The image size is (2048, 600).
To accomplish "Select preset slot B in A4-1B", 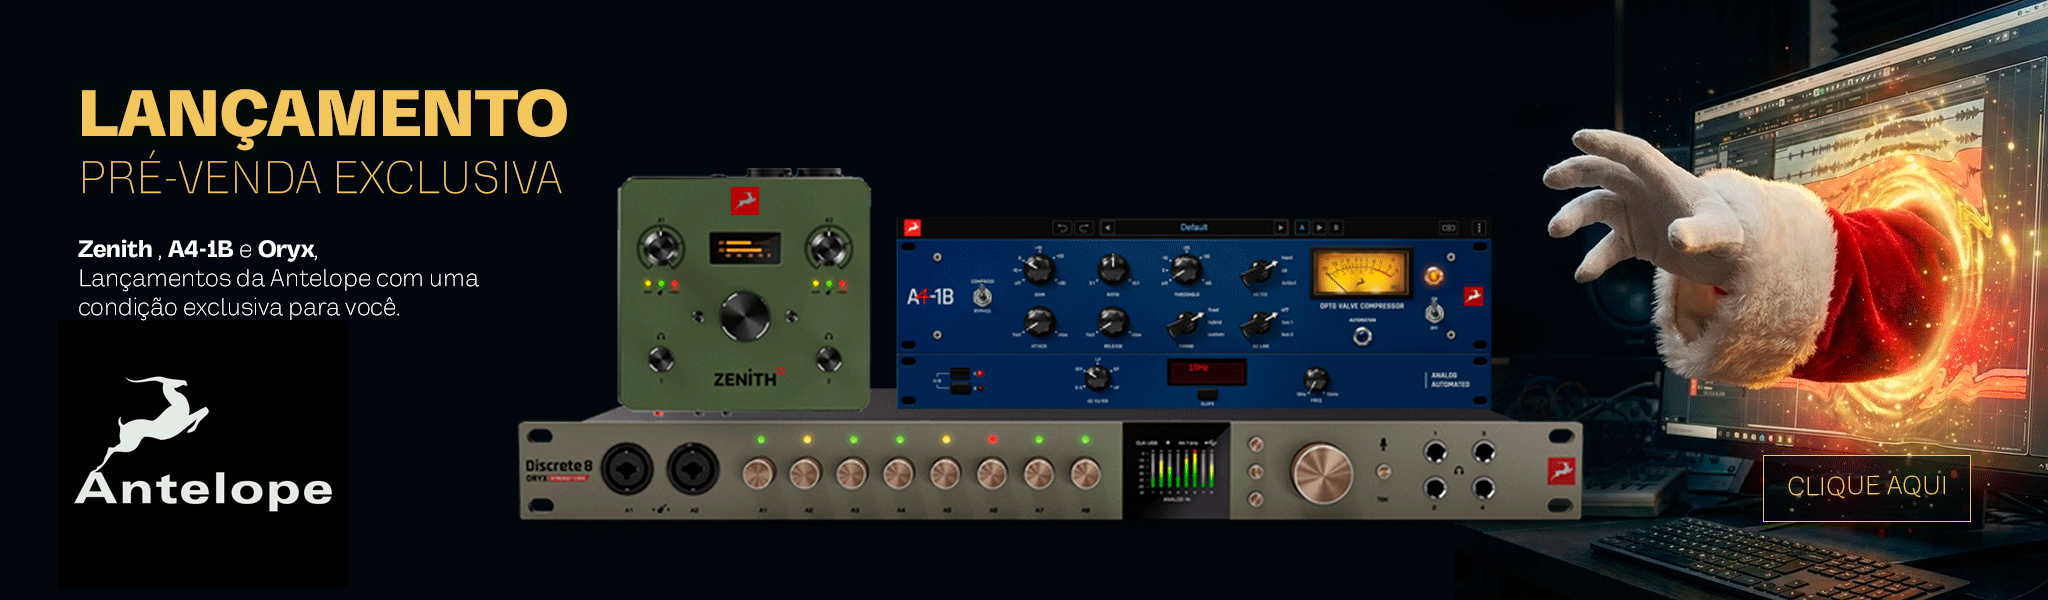I will (x=1336, y=228).
